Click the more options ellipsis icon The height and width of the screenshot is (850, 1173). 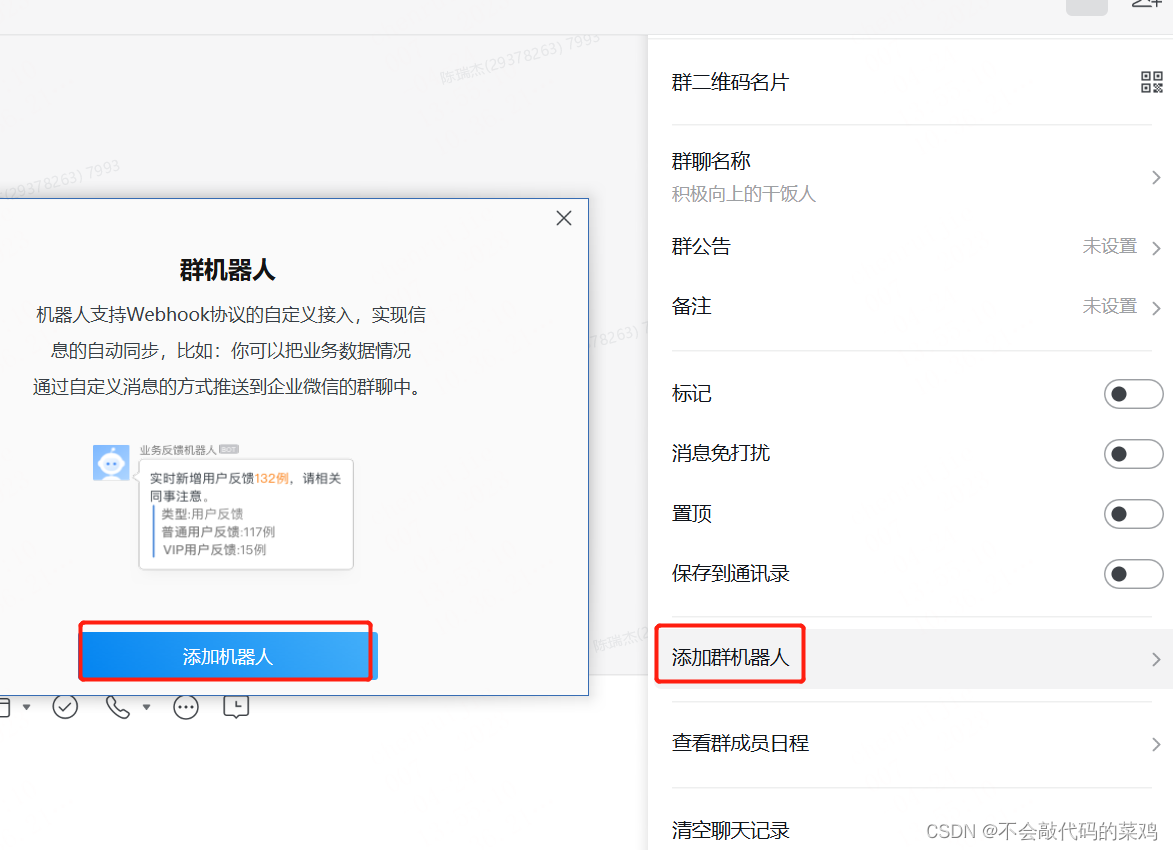(x=186, y=707)
